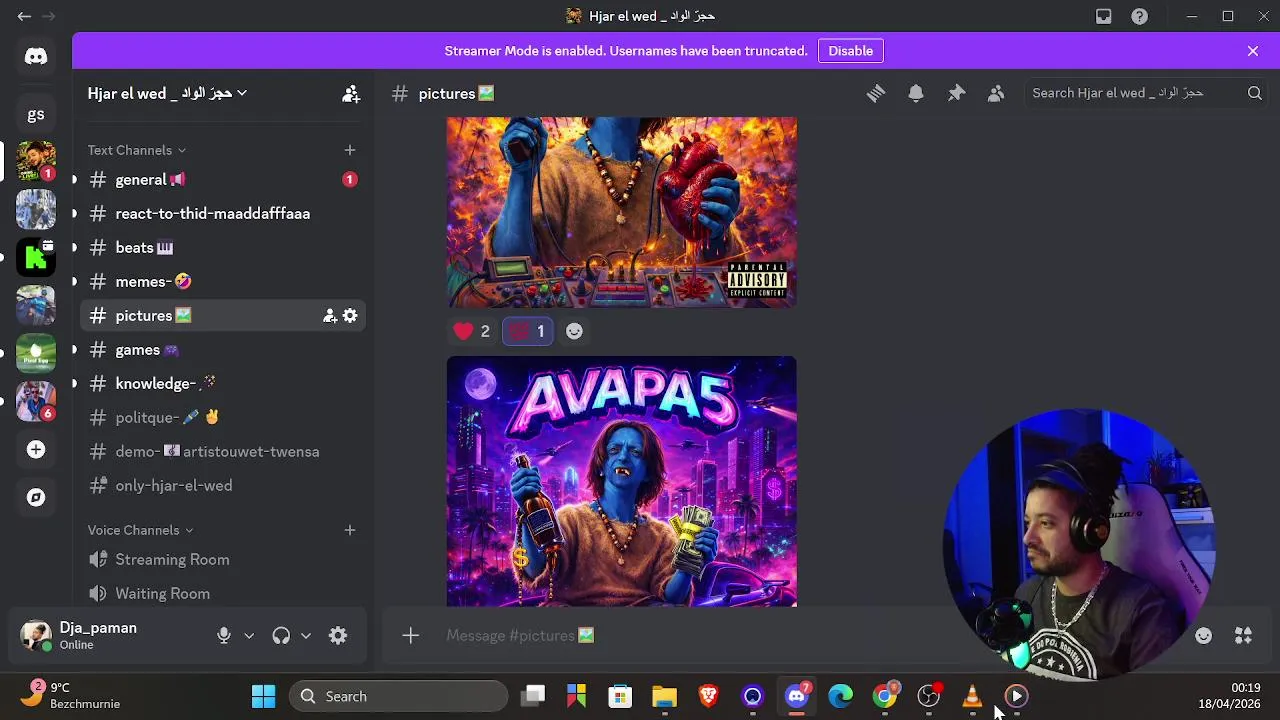Navigate back with left arrow

click(x=24, y=16)
